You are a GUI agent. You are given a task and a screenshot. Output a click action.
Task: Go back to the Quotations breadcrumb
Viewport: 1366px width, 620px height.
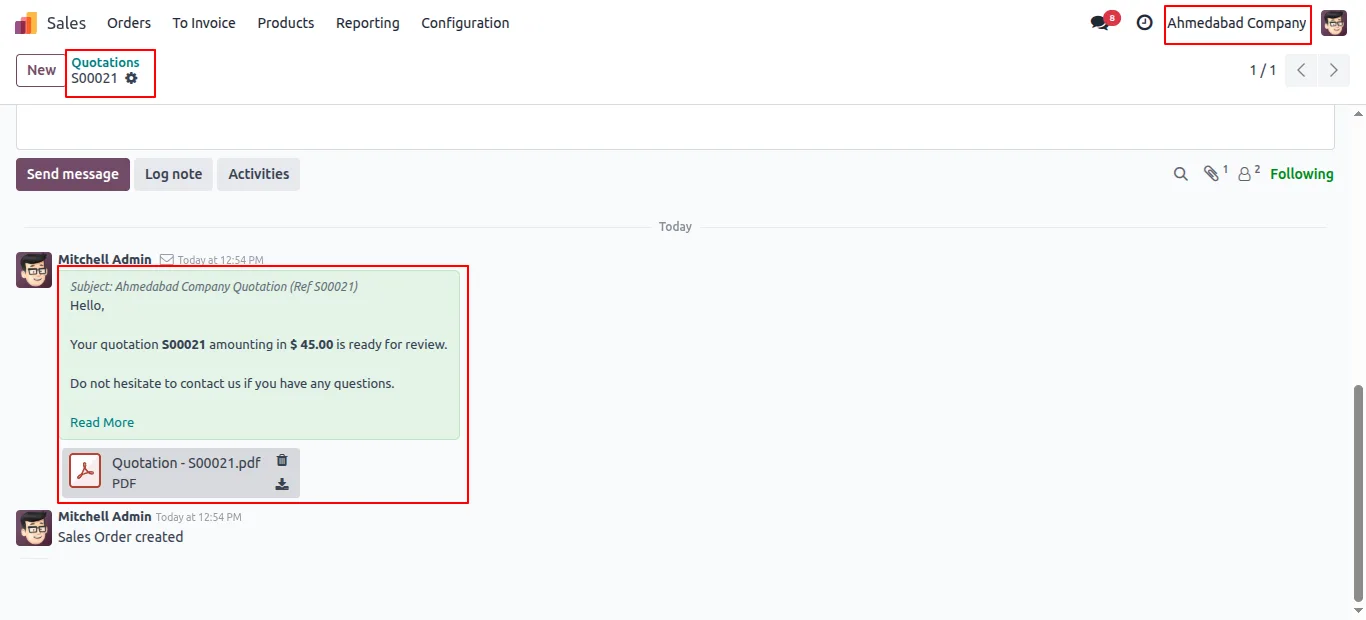pos(105,62)
